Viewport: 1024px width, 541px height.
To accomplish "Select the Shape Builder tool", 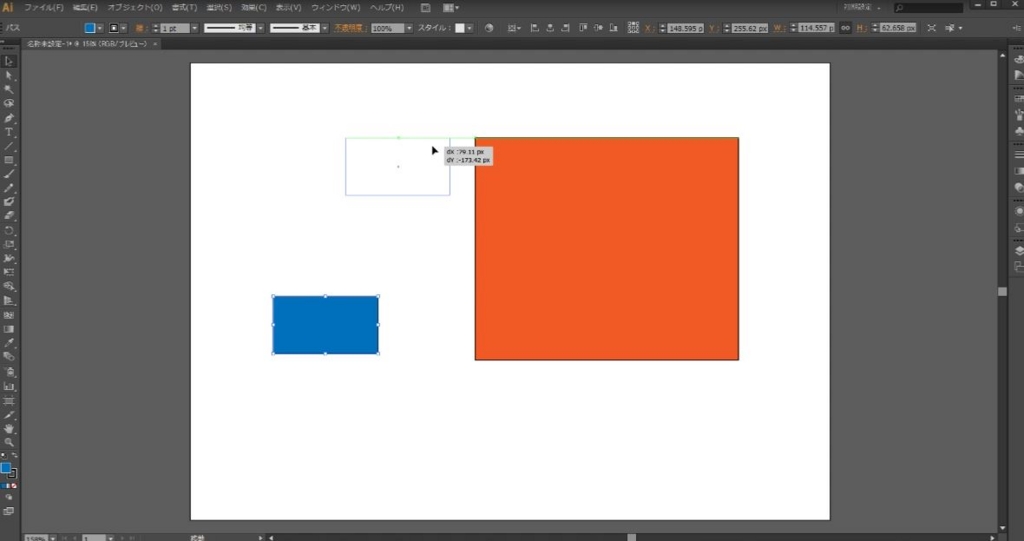I will 9,286.
